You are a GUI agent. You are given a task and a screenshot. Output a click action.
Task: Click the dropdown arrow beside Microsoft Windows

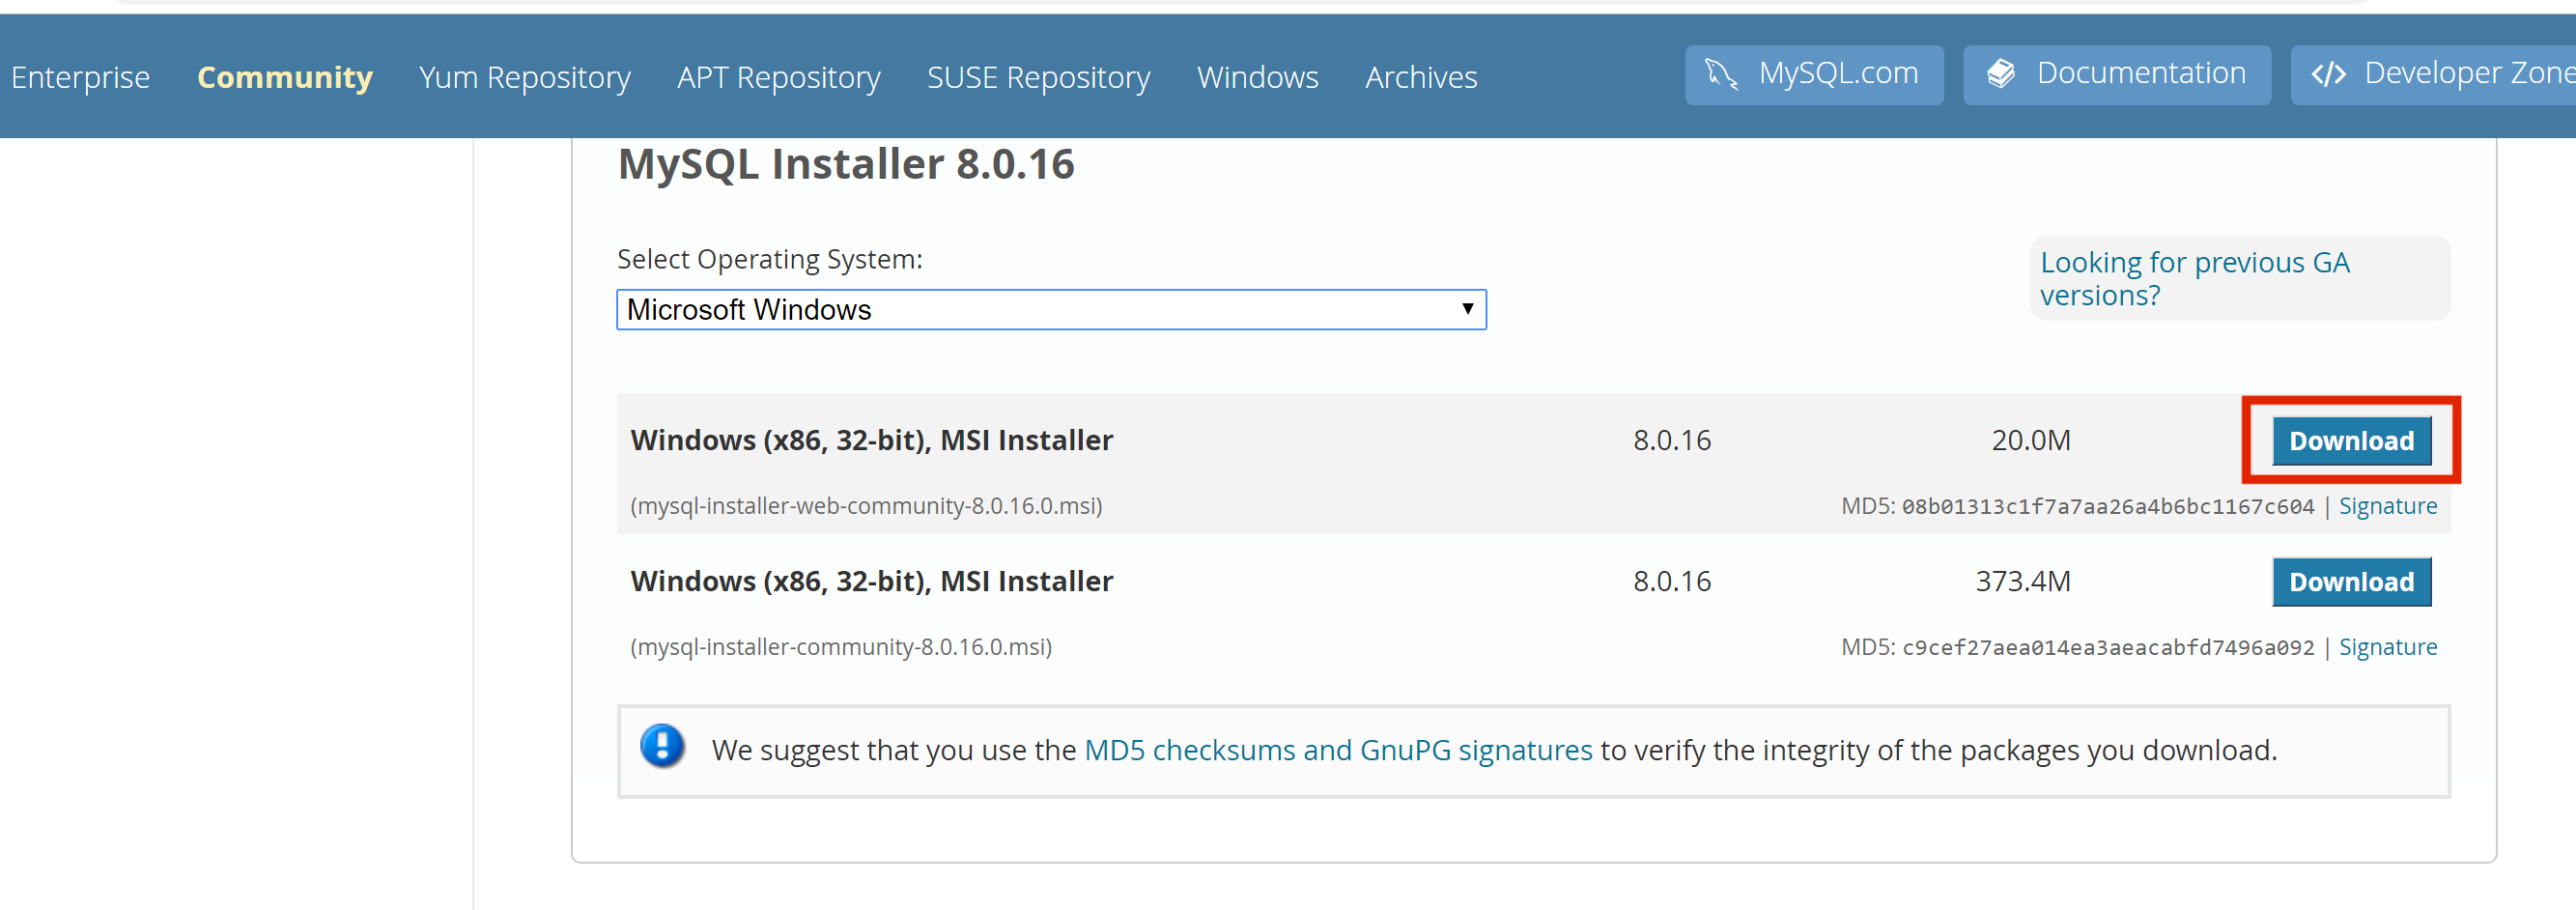pyautogui.click(x=1467, y=309)
